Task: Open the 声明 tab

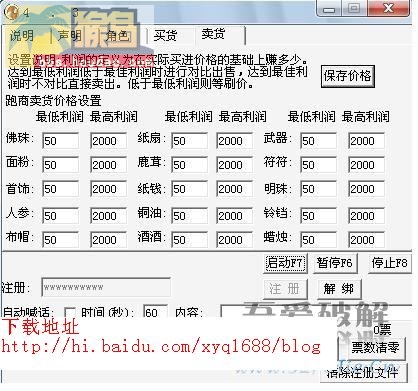Action: (x=70, y=35)
